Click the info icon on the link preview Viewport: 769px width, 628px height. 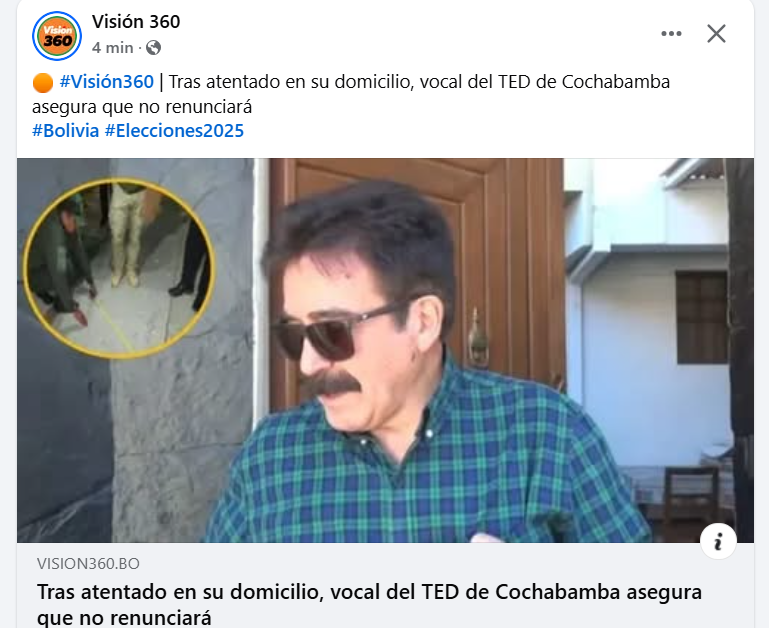(x=718, y=542)
